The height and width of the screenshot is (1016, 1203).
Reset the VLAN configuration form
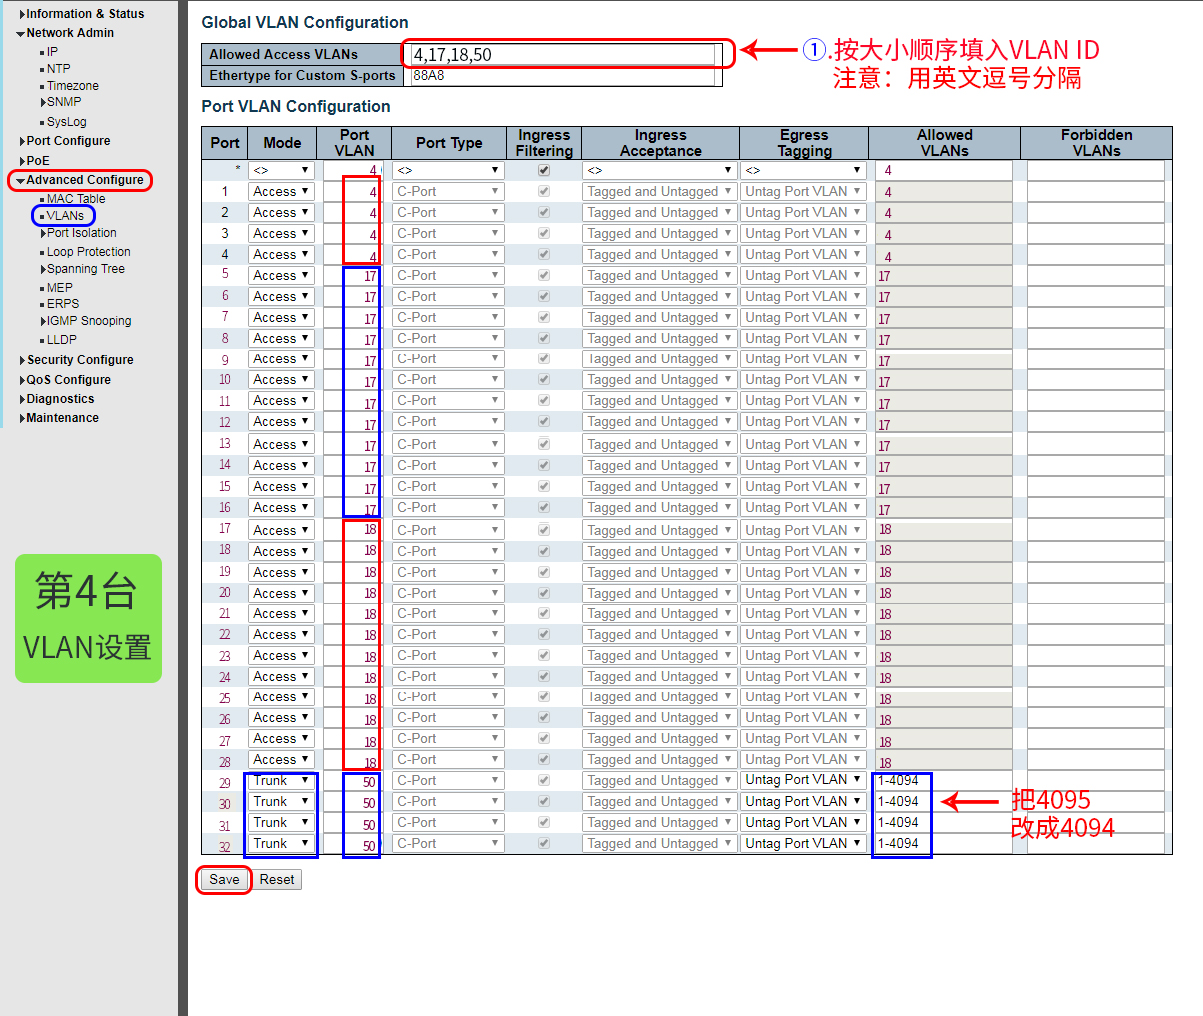tap(277, 880)
